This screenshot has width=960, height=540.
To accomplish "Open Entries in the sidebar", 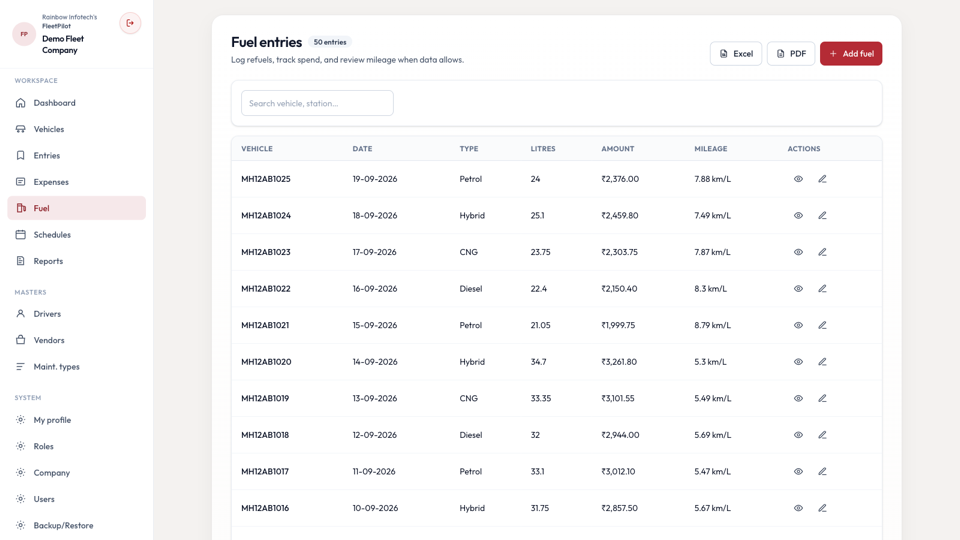I will (x=77, y=156).
